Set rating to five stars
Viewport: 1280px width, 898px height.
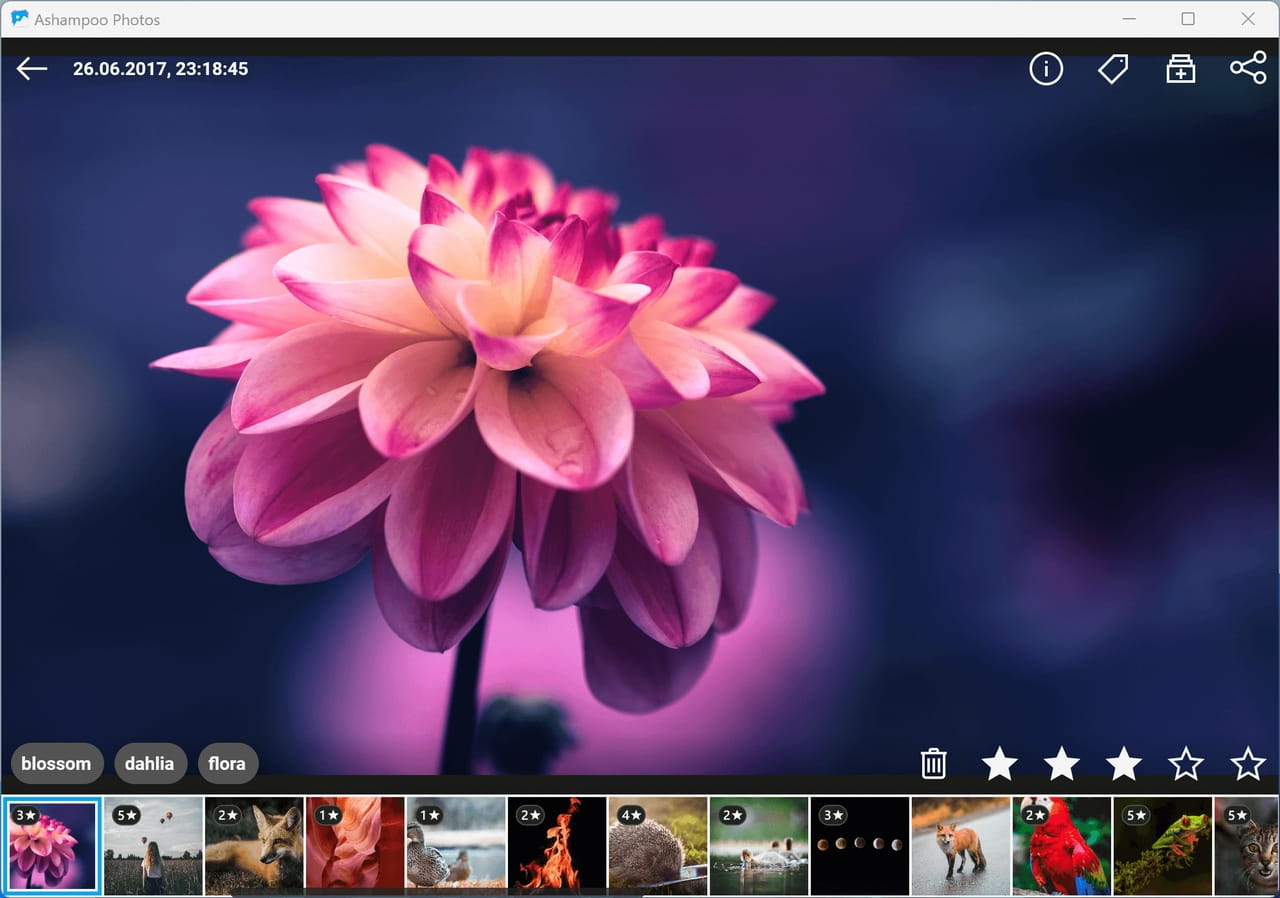point(1248,763)
